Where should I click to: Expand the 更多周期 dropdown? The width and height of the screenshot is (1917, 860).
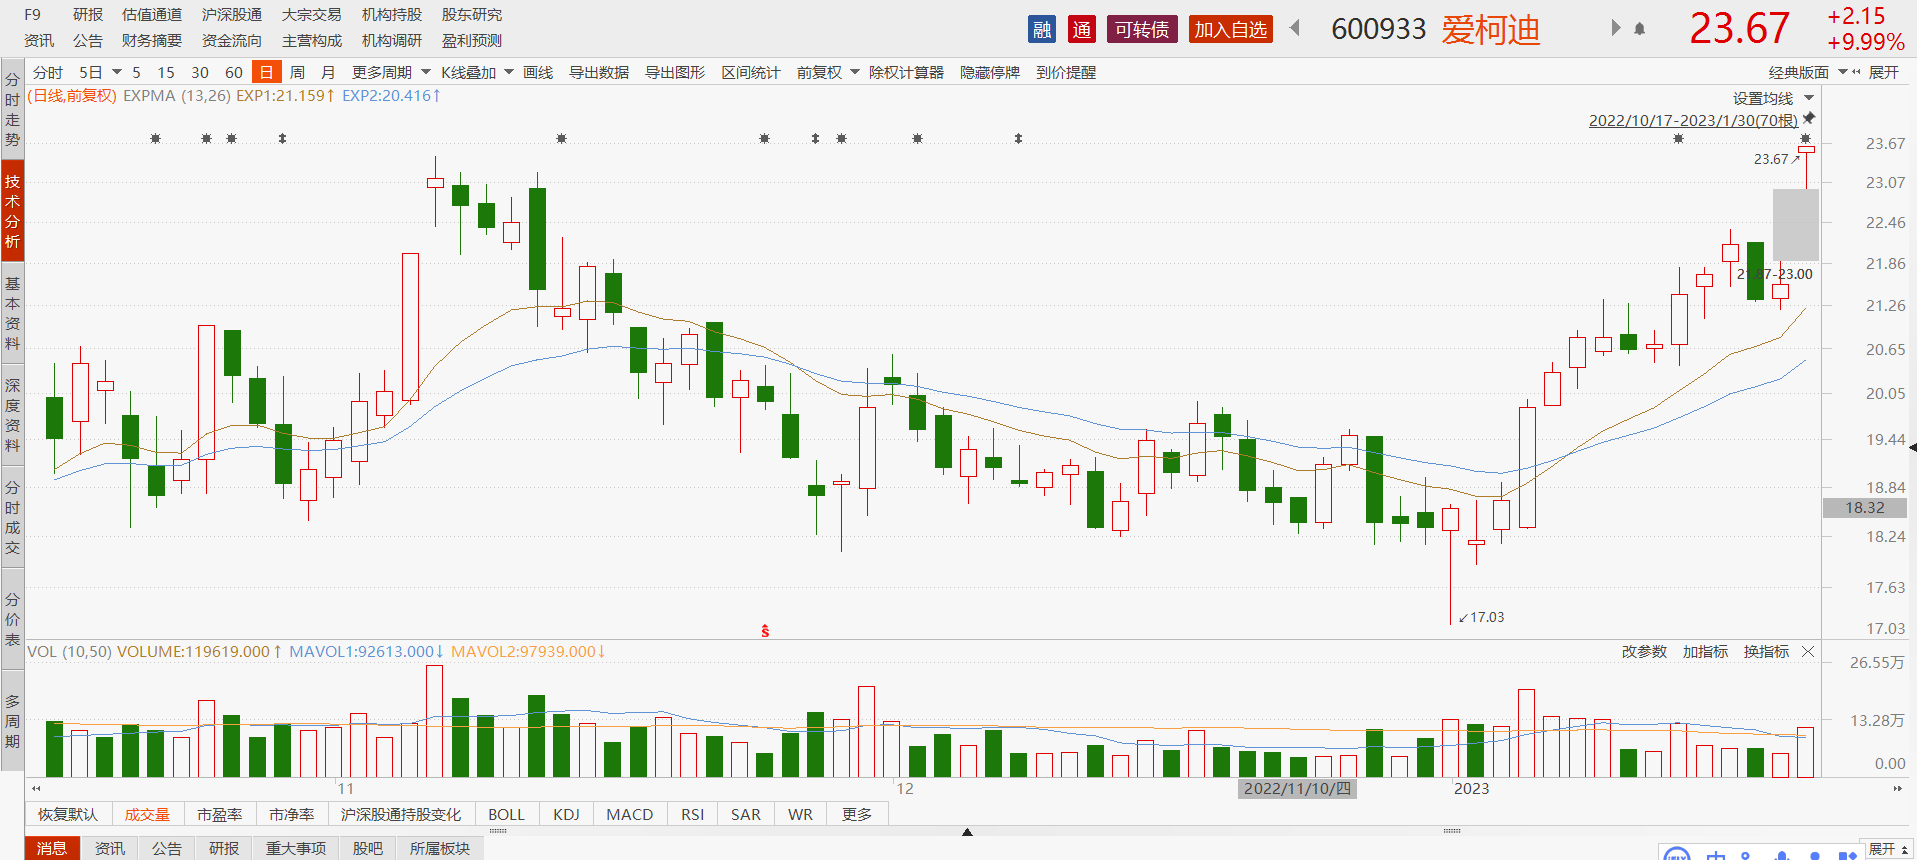click(426, 72)
